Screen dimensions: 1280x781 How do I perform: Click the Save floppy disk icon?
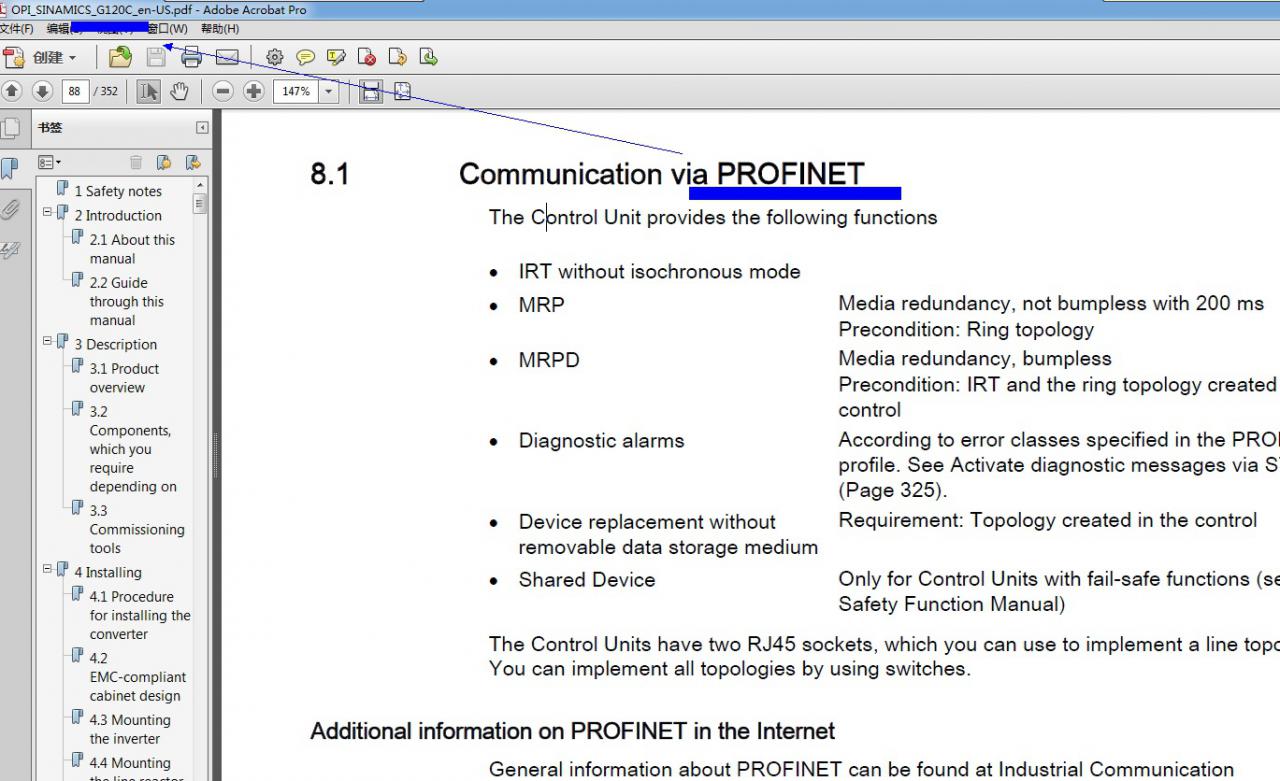pyautogui.click(x=156, y=57)
